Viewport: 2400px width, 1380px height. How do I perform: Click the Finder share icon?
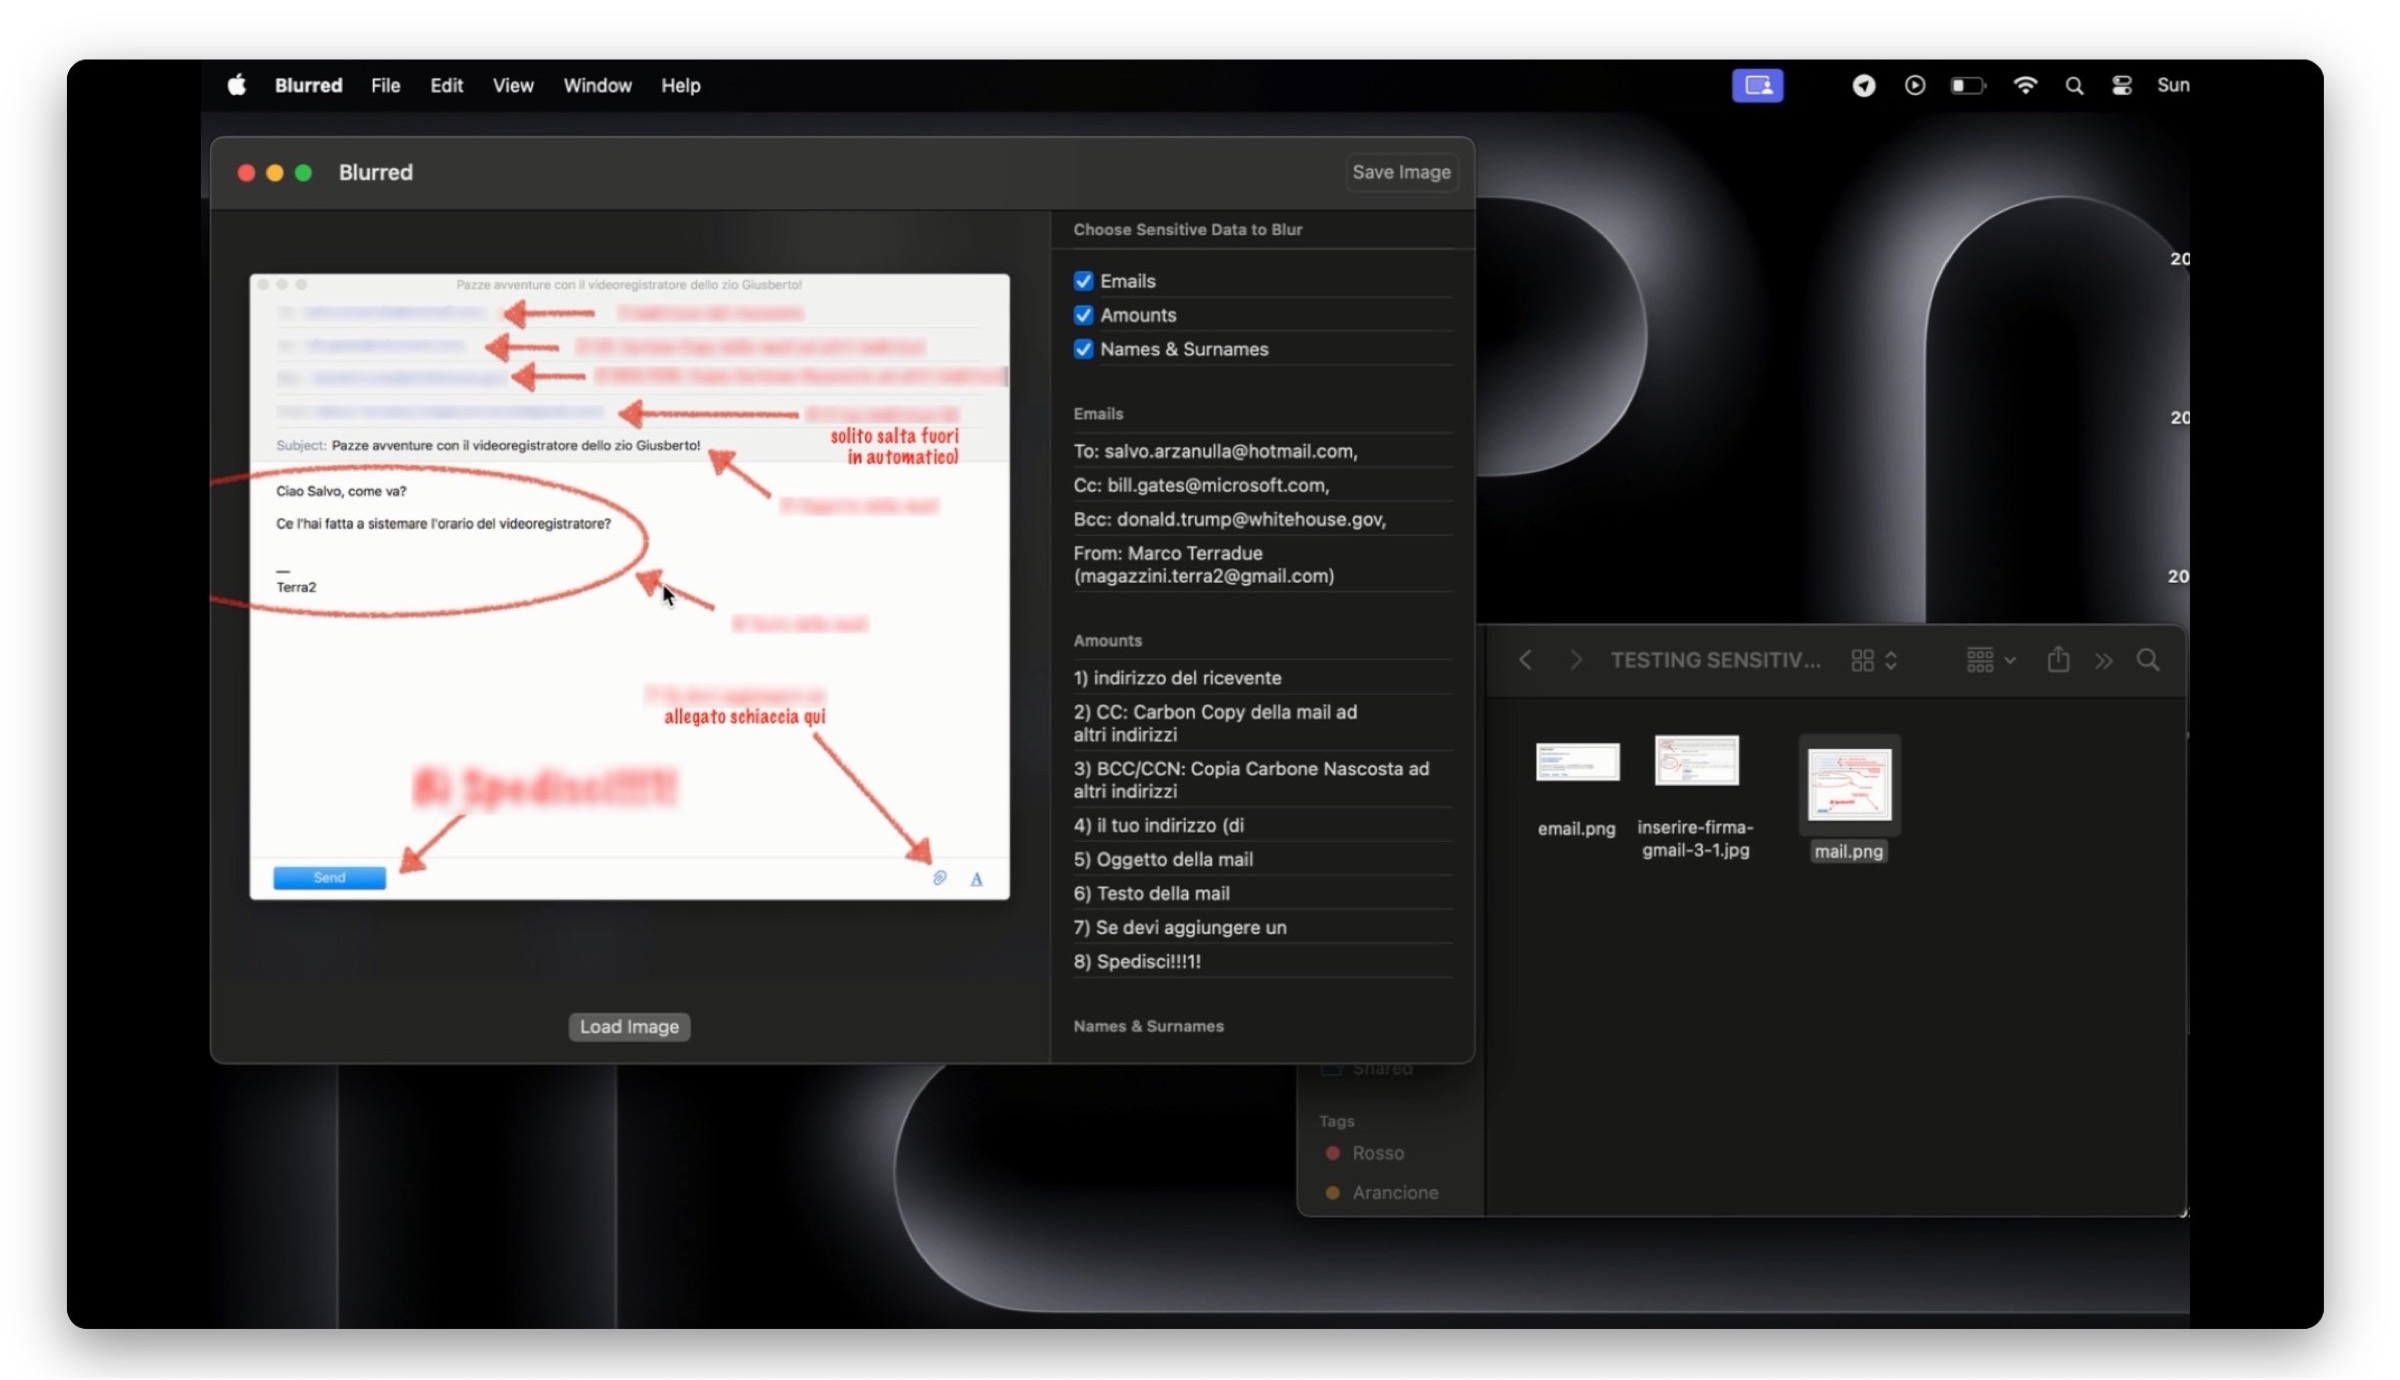(x=2058, y=660)
